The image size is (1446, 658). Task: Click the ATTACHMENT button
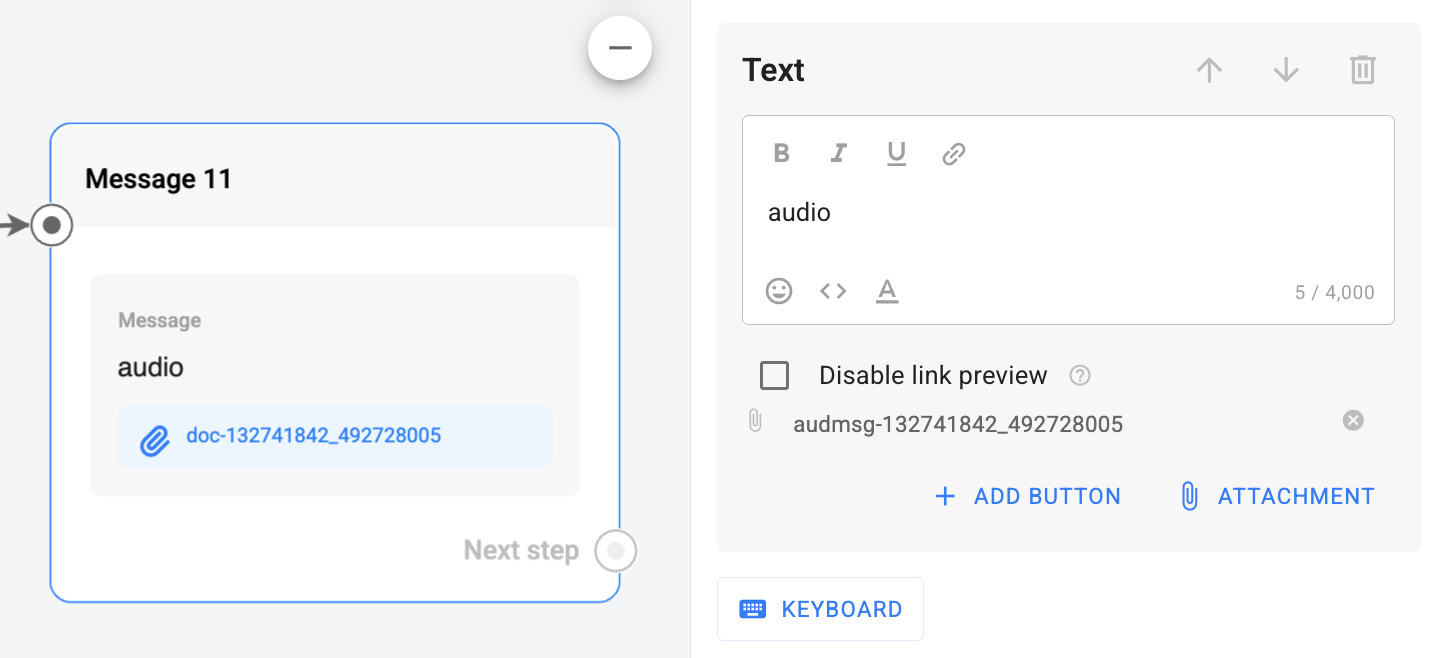(x=1277, y=496)
